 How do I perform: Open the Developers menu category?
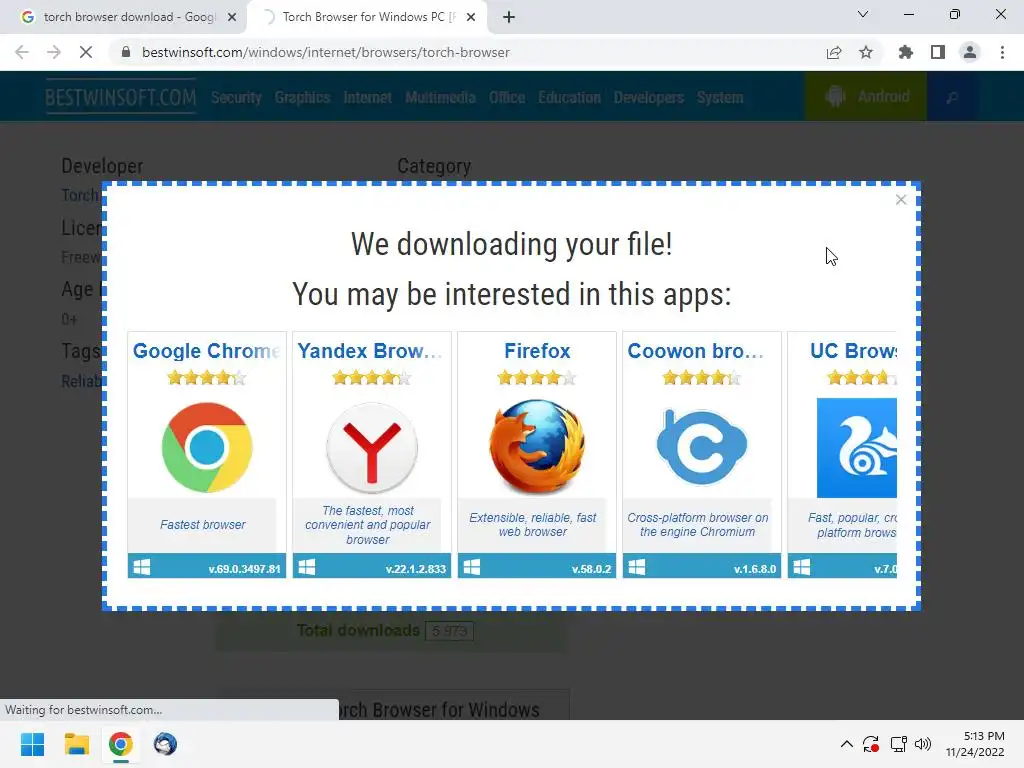click(x=648, y=97)
